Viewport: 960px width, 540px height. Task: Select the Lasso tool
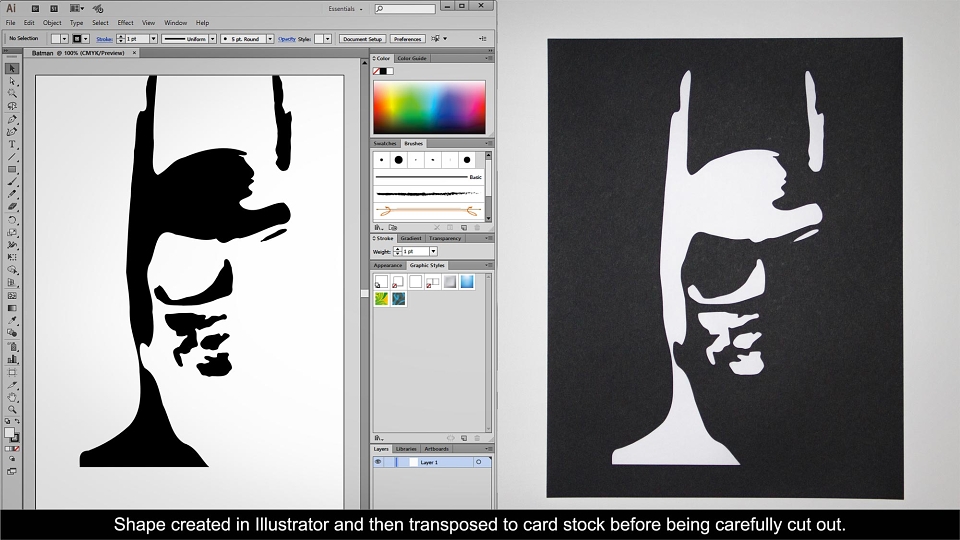(x=12, y=106)
